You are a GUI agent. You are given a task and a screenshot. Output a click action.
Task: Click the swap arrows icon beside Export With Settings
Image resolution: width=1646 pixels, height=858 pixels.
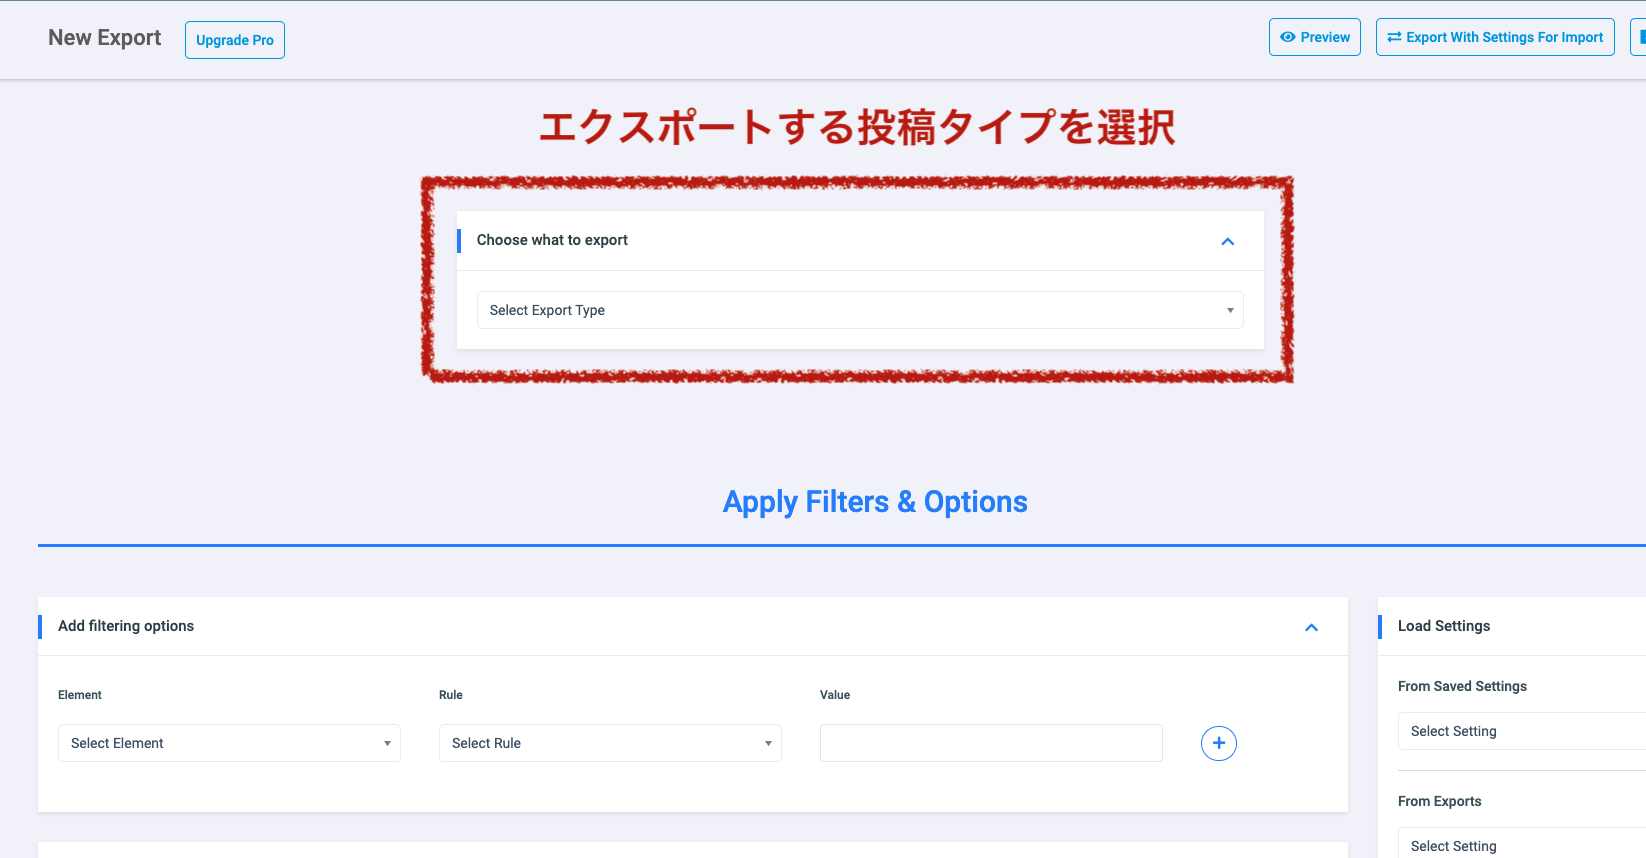tap(1394, 36)
